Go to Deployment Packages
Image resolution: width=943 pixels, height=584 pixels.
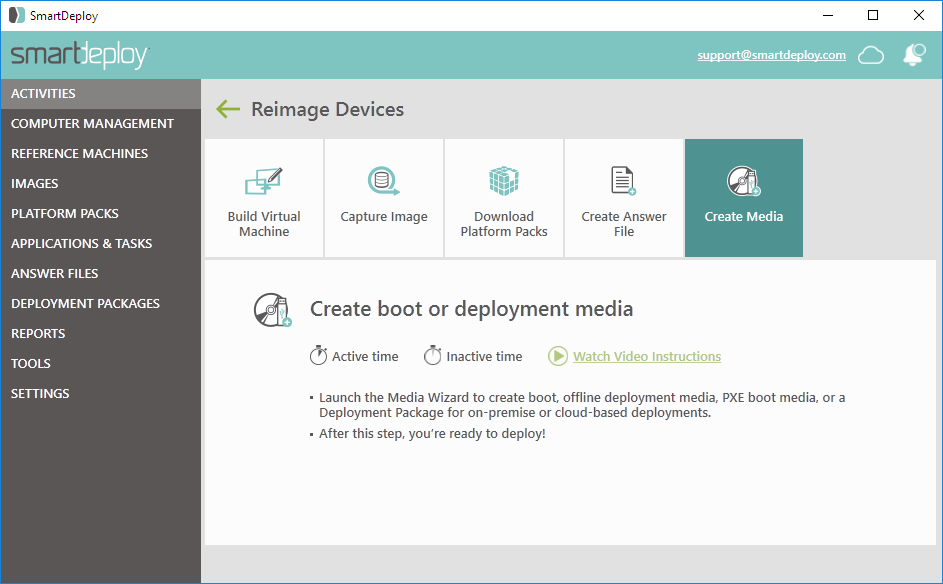pos(100,304)
